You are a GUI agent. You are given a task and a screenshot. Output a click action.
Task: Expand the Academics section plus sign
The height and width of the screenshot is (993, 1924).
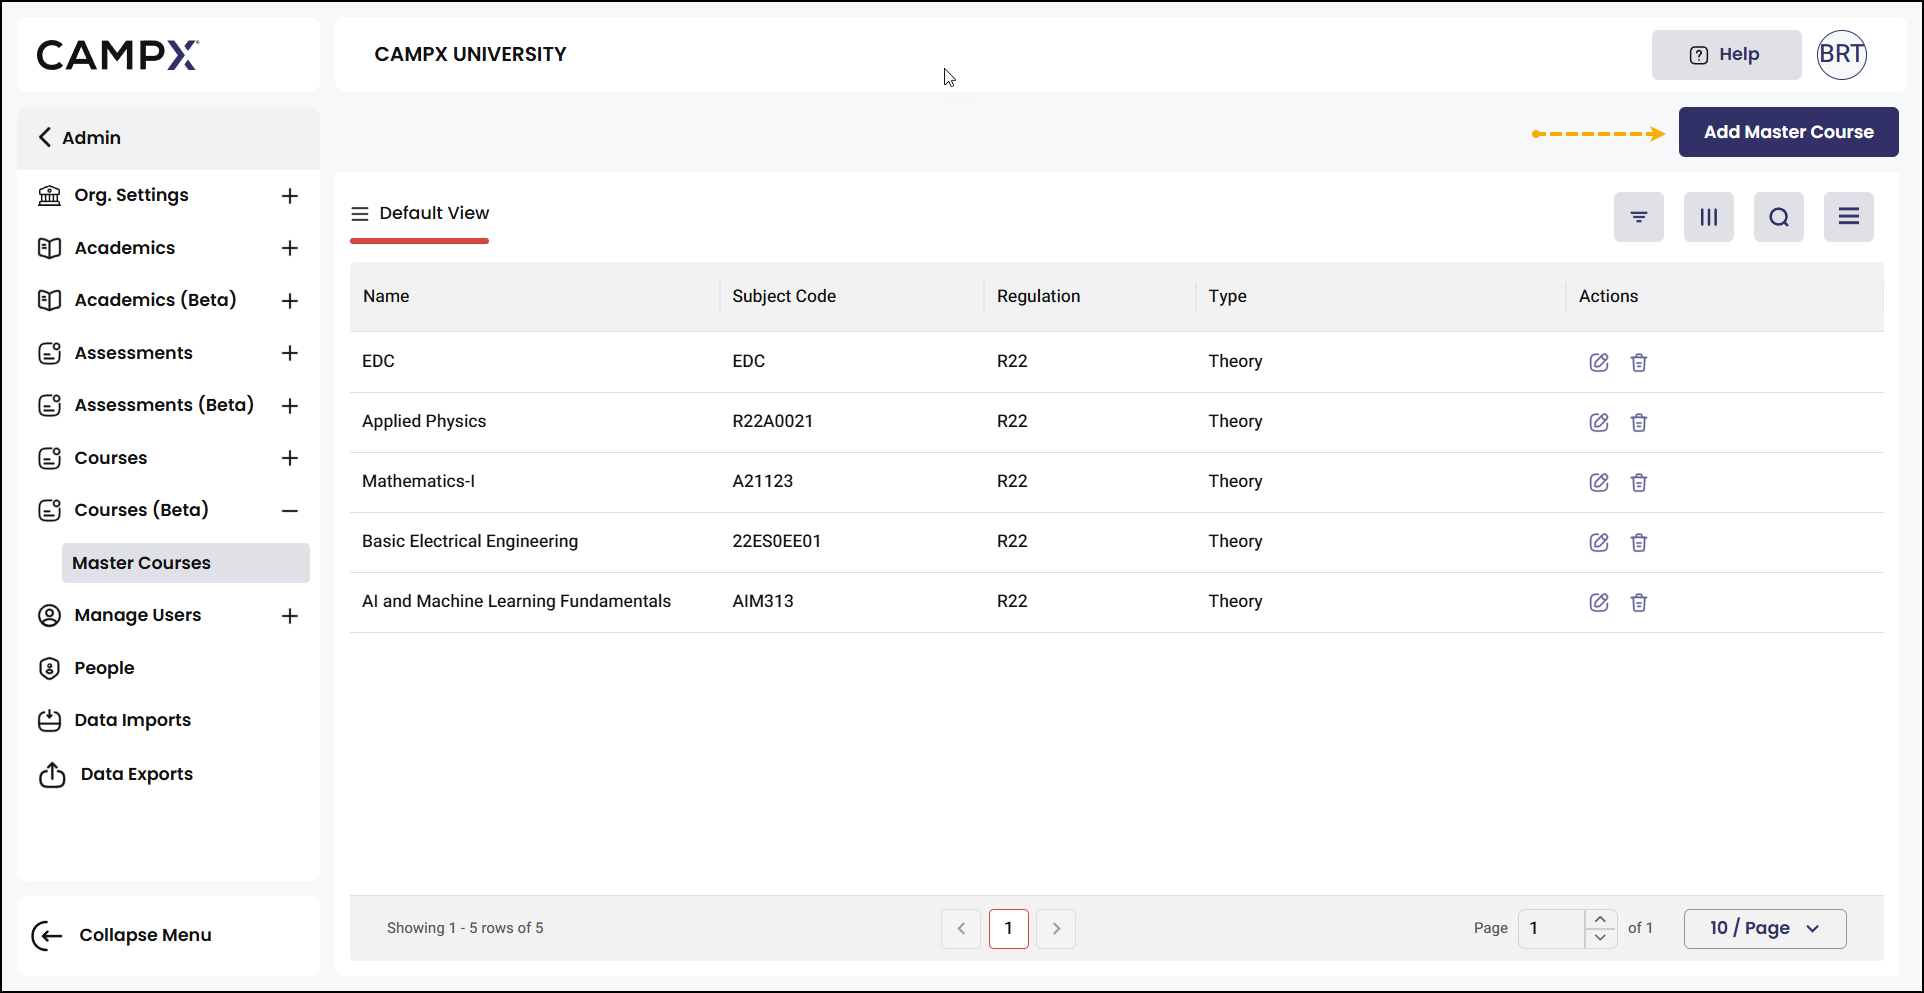tap(290, 248)
